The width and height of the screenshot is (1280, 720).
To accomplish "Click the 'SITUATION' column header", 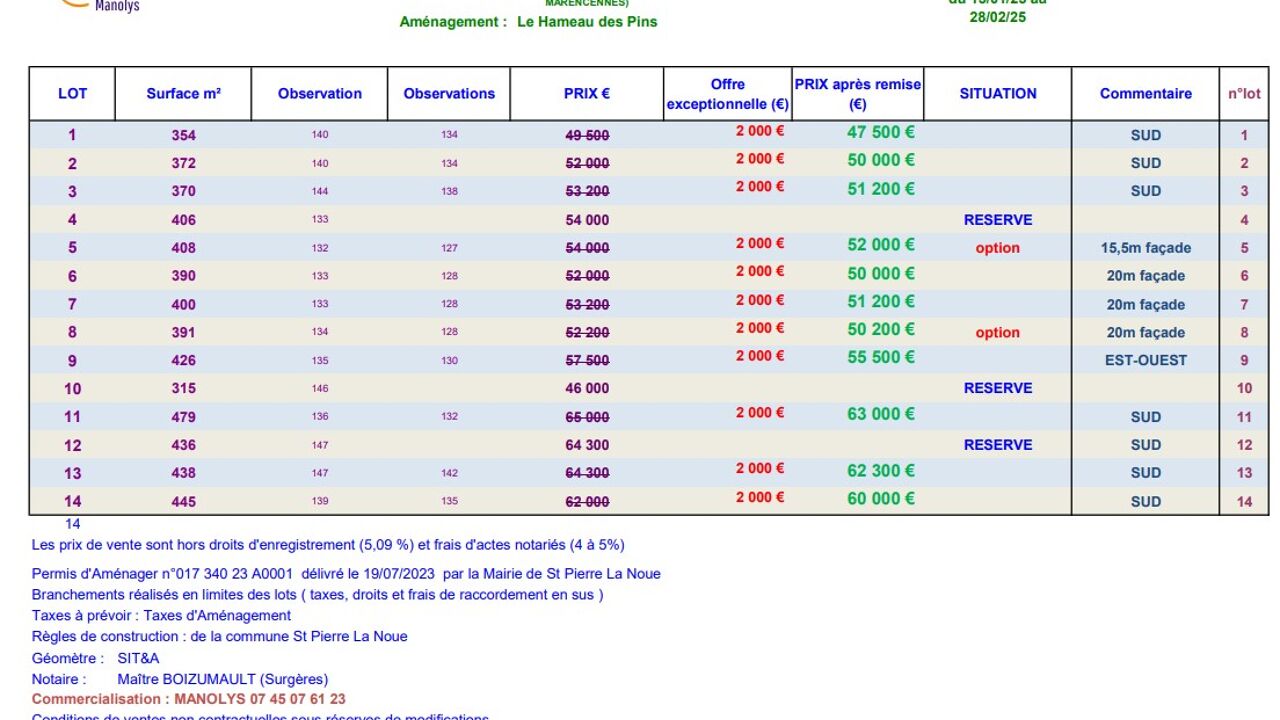I will point(998,94).
